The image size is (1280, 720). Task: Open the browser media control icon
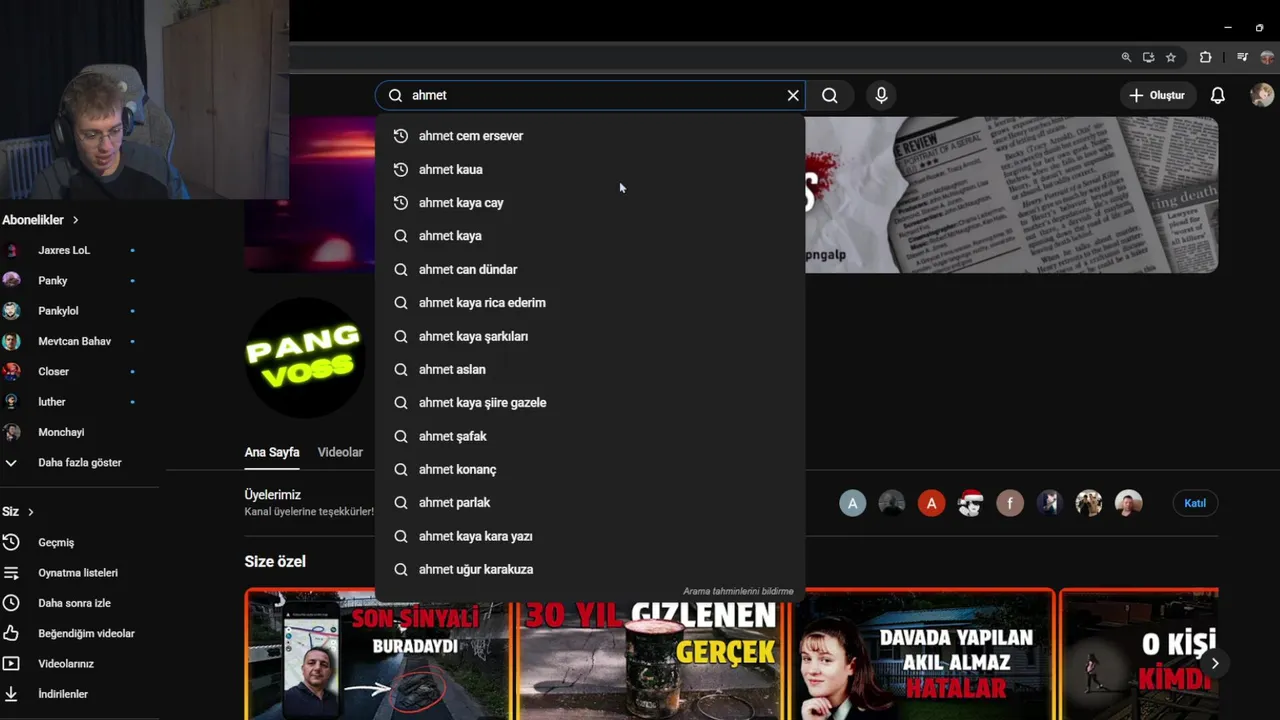pyautogui.click(x=1242, y=58)
